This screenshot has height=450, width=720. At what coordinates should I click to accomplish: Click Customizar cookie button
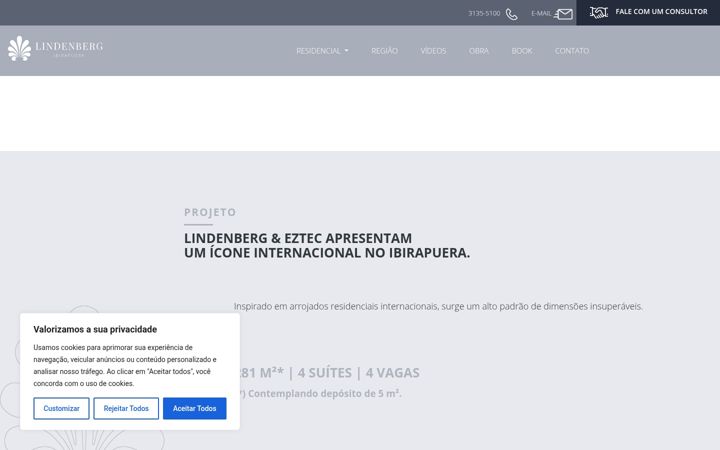pyautogui.click(x=62, y=408)
